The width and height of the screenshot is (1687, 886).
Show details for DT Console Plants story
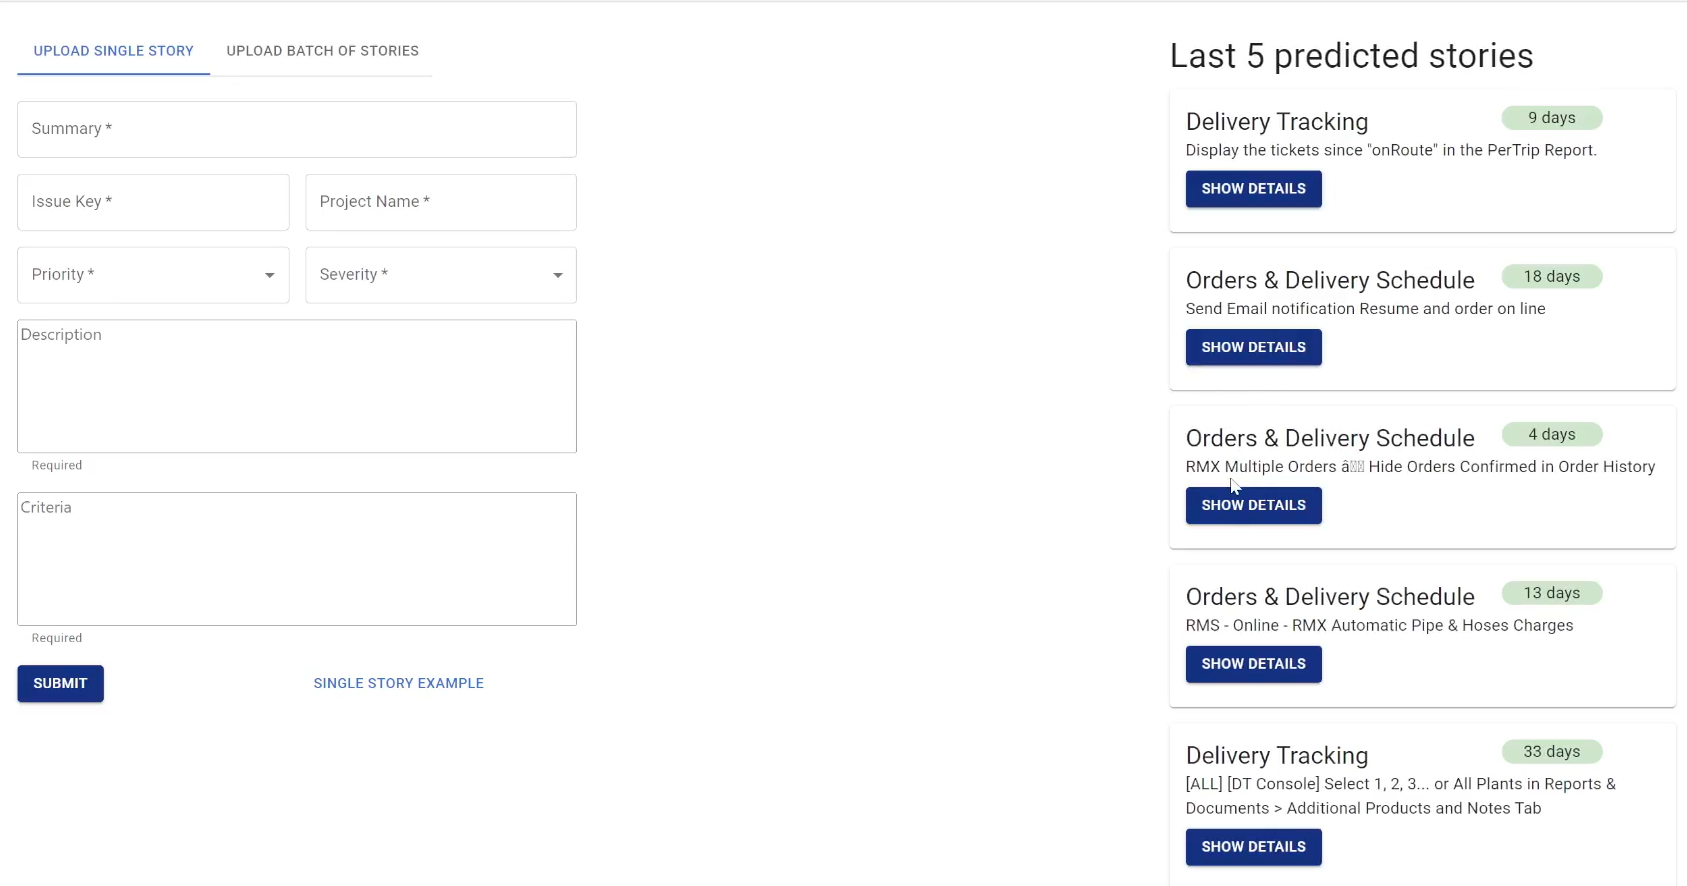click(1253, 847)
